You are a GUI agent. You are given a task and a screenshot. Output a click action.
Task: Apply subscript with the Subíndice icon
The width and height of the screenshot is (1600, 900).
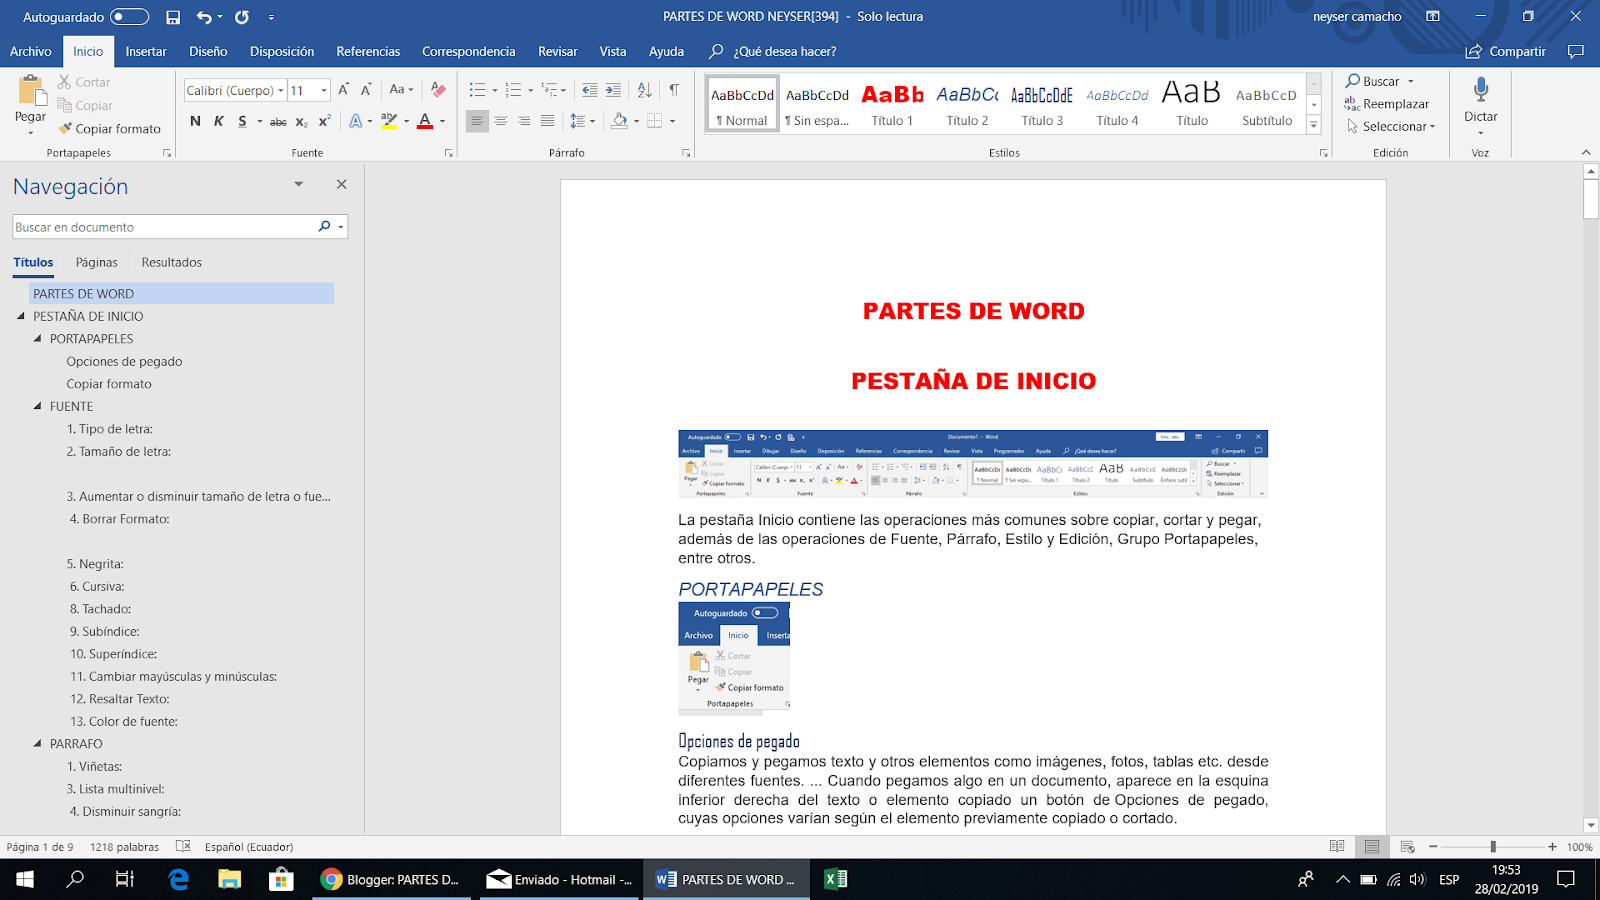(302, 121)
